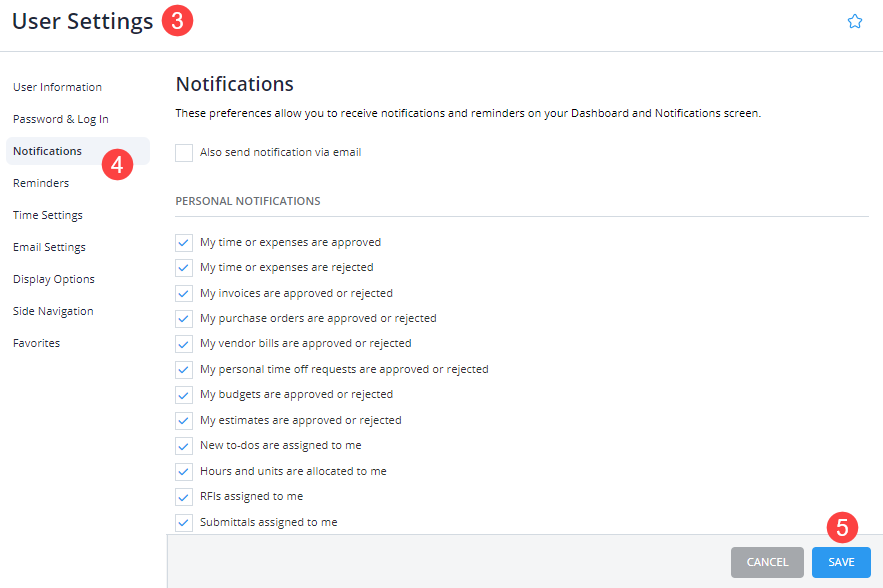This screenshot has height=588, width=883.
Task: Click the favorite star icon for User Settings
Action: point(854,20)
